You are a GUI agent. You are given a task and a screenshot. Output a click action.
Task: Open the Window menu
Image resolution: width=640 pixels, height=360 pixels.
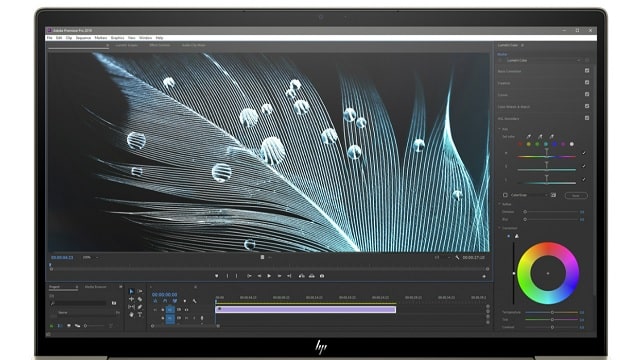click(145, 38)
